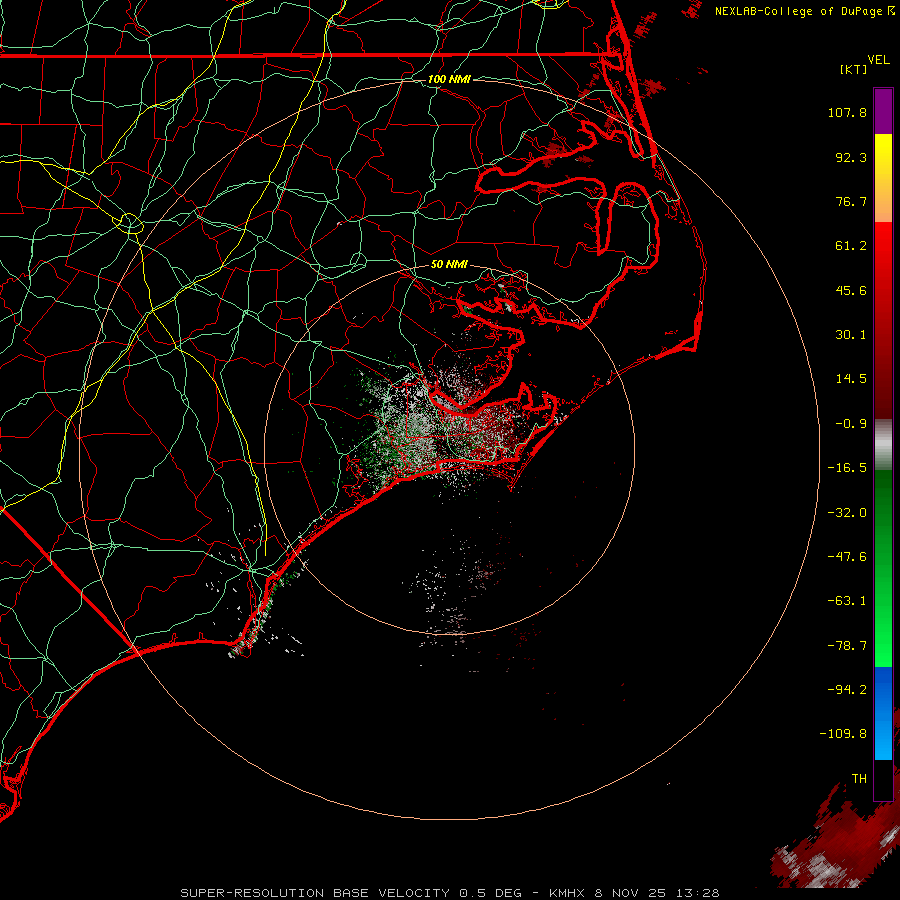This screenshot has width=900, height=900.
Task: Click the 61.2 legend value
Action: pos(851,246)
